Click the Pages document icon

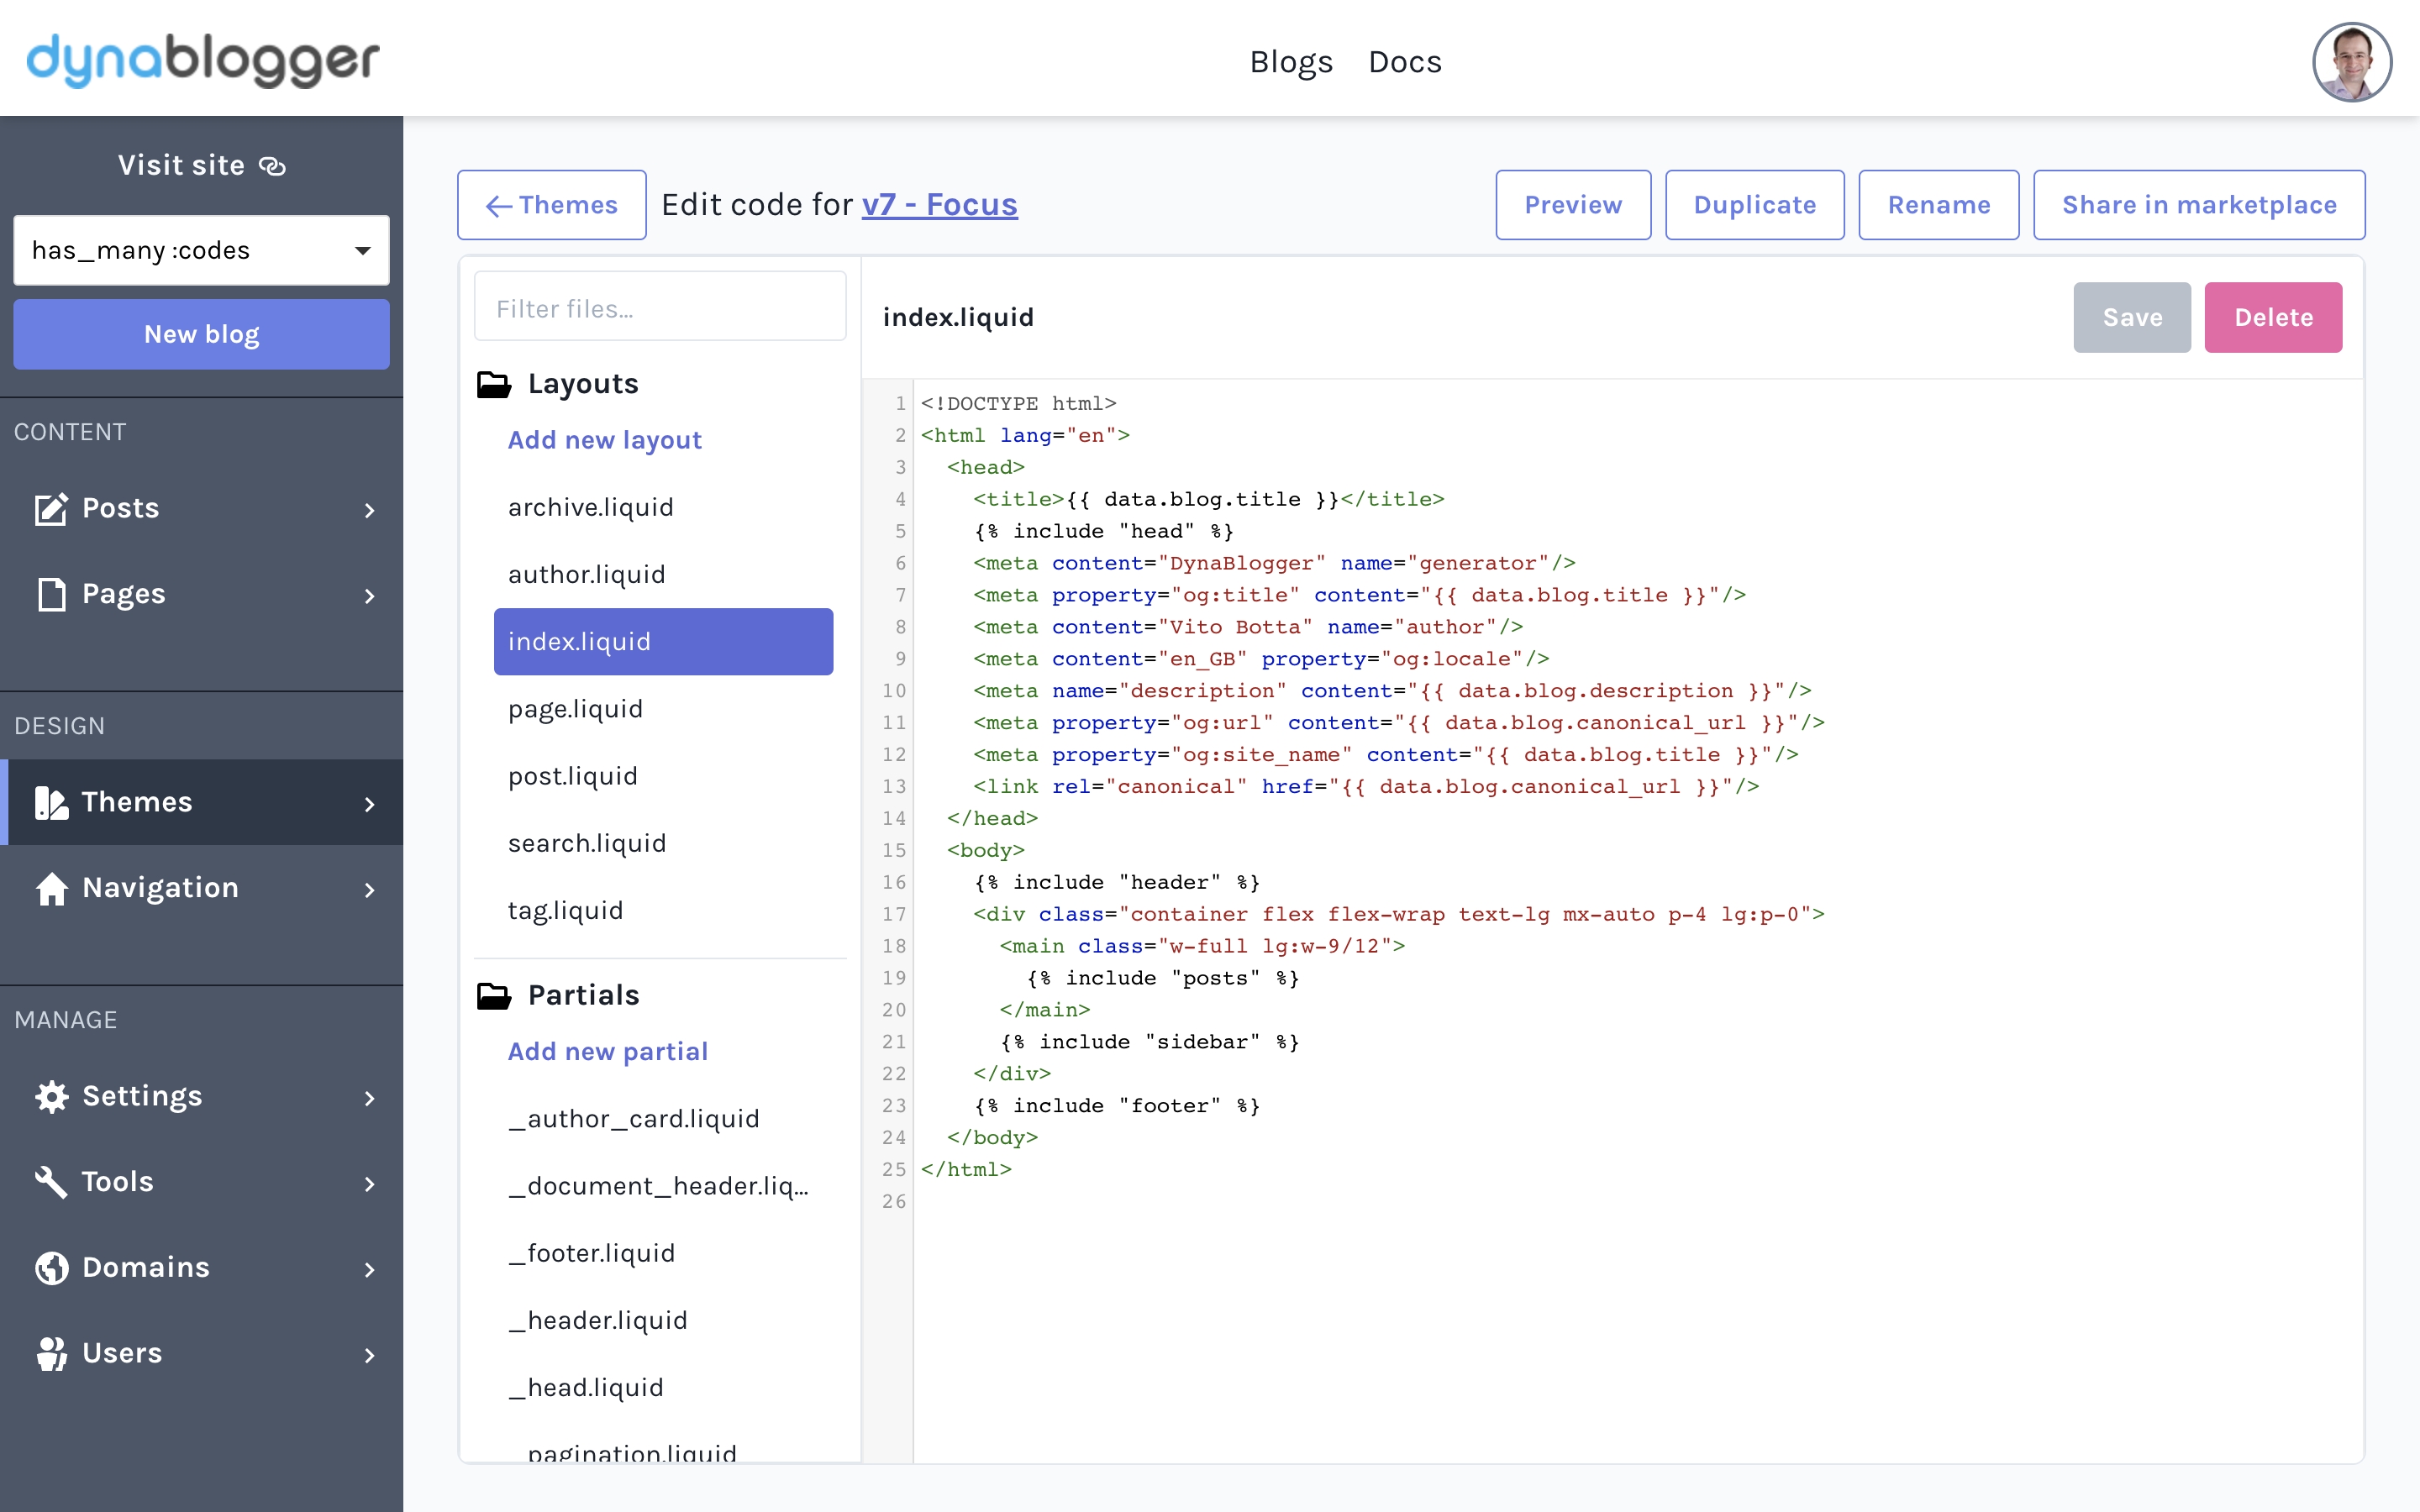(51, 594)
